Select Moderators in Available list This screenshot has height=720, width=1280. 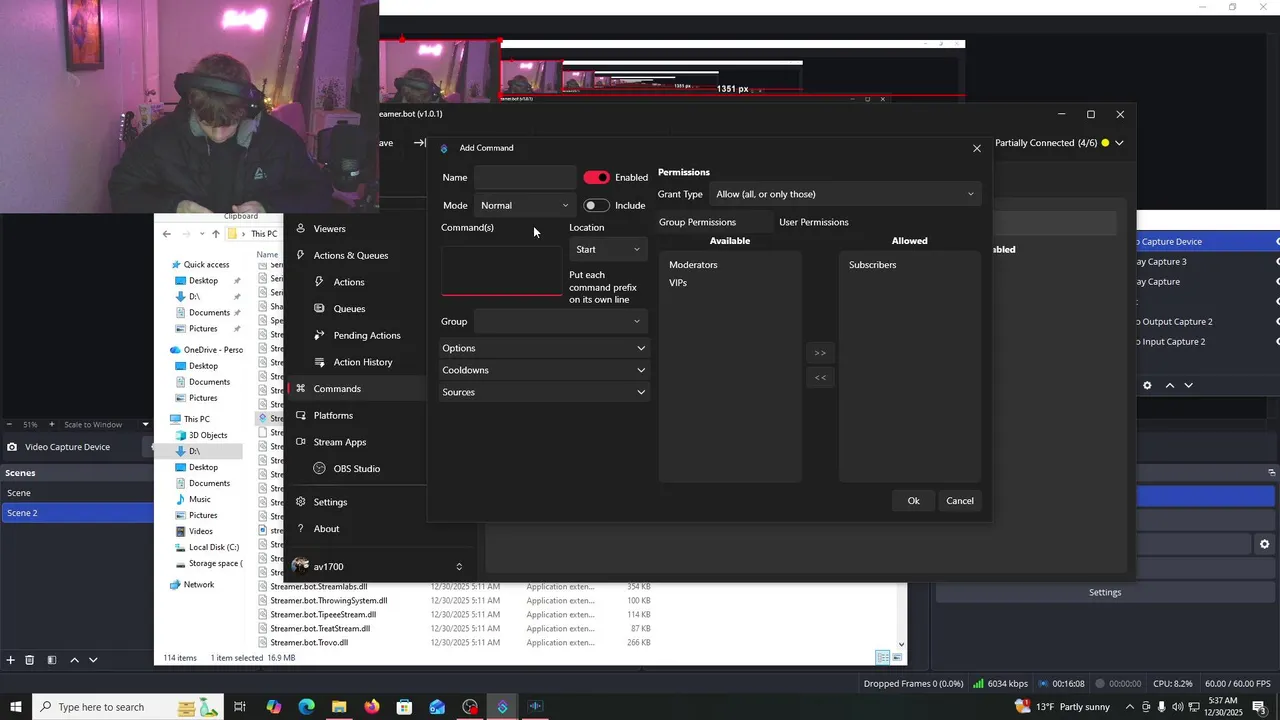pos(693,265)
